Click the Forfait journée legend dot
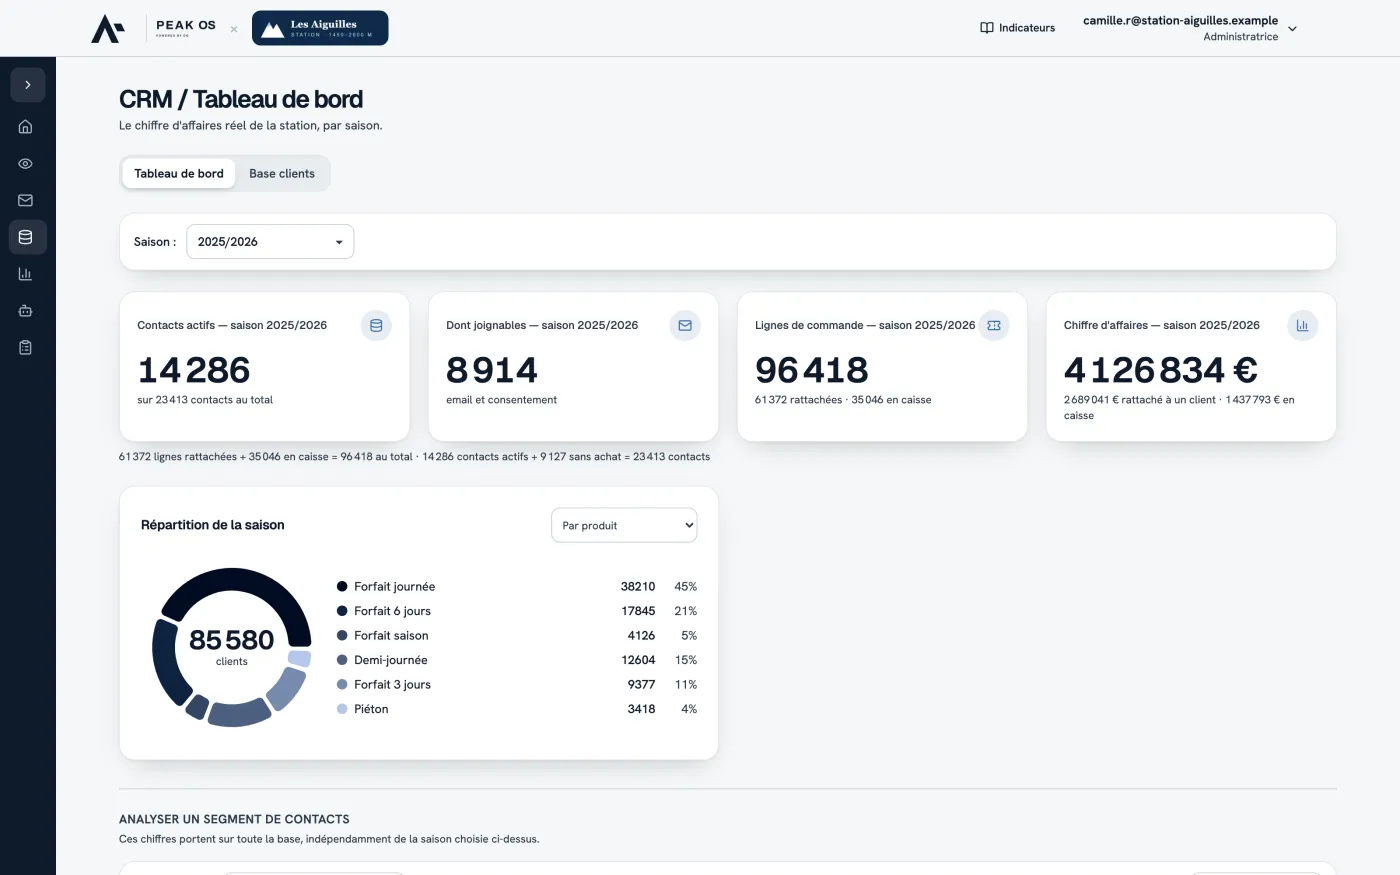Screen dimensions: 1400x875 (x=342, y=587)
